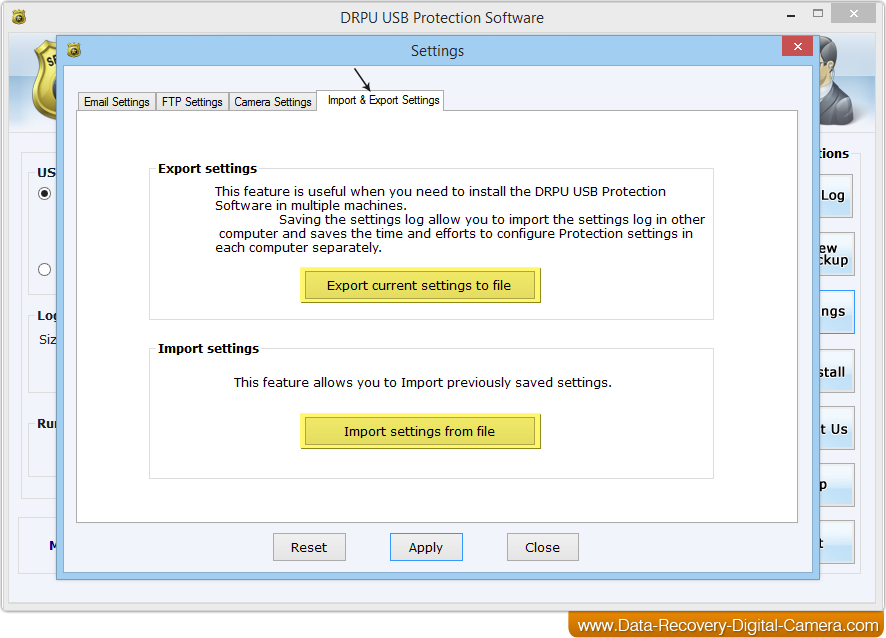
Task: Click the Close button in Settings dialog
Action: click(542, 547)
